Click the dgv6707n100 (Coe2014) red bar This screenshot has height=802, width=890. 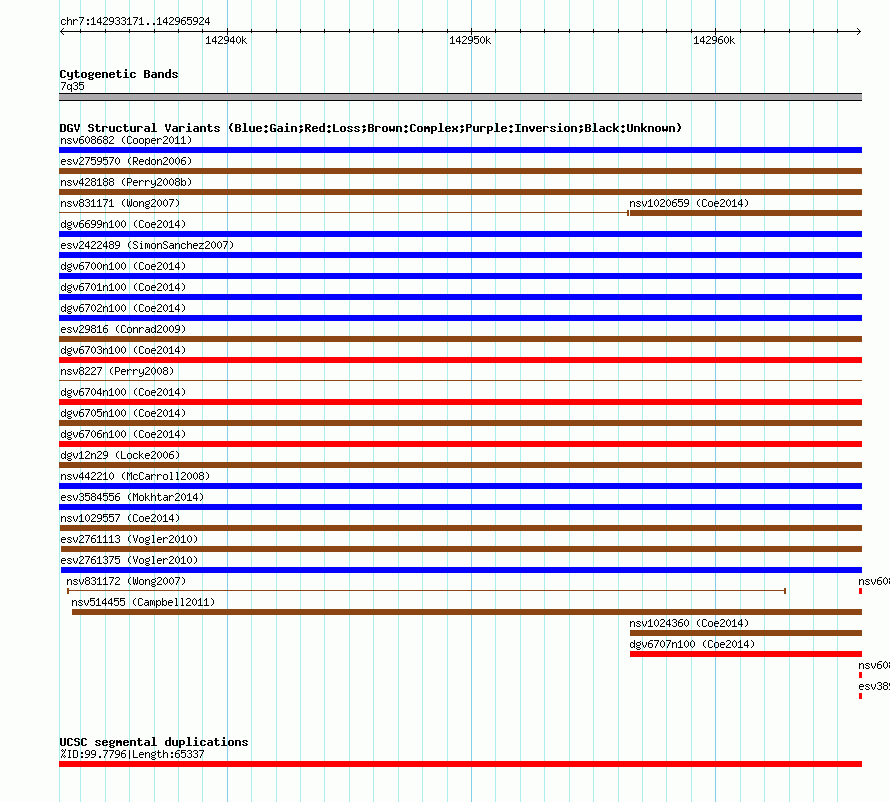[x=746, y=654]
